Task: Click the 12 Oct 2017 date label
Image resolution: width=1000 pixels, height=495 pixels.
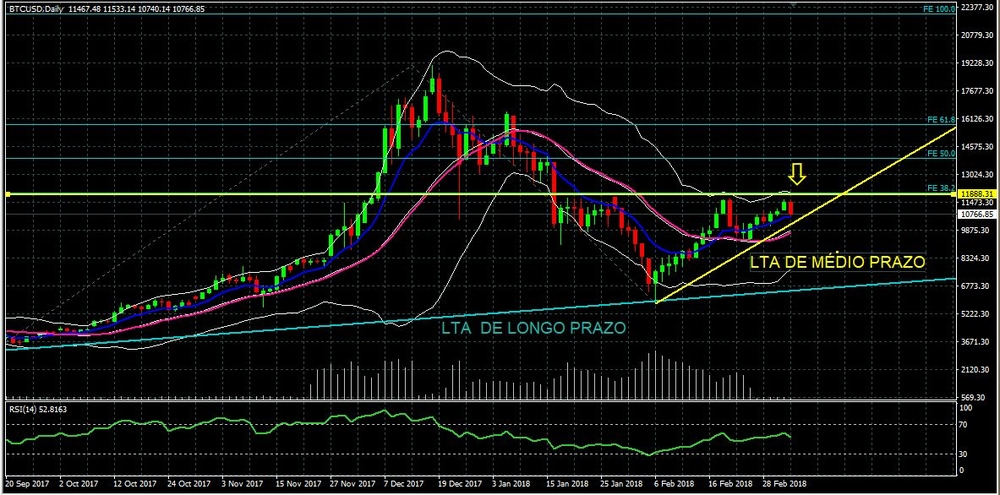Action: [x=136, y=484]
